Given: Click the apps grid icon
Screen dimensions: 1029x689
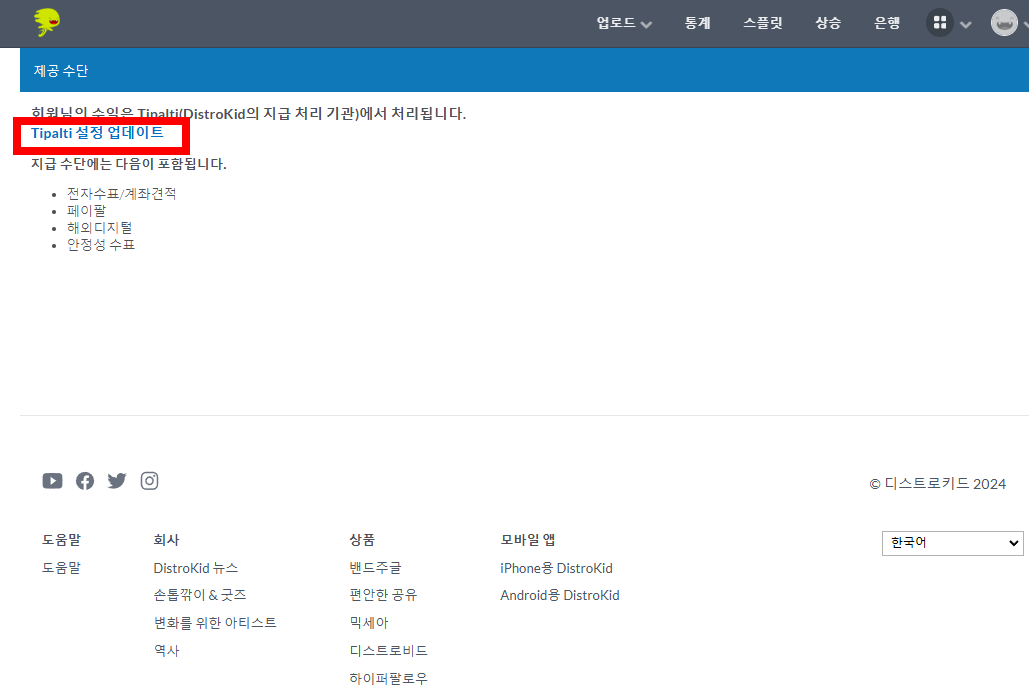Looking at the screenshot, I should pyautogui.click(x=940, y=23).
